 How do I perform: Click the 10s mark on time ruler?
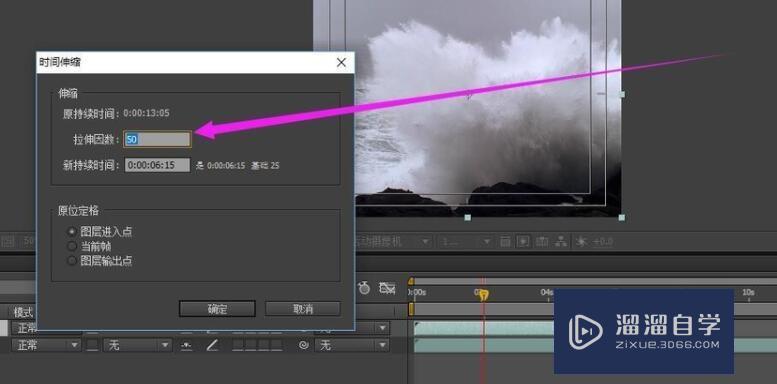pyautogui.click(x=748, y=292)
